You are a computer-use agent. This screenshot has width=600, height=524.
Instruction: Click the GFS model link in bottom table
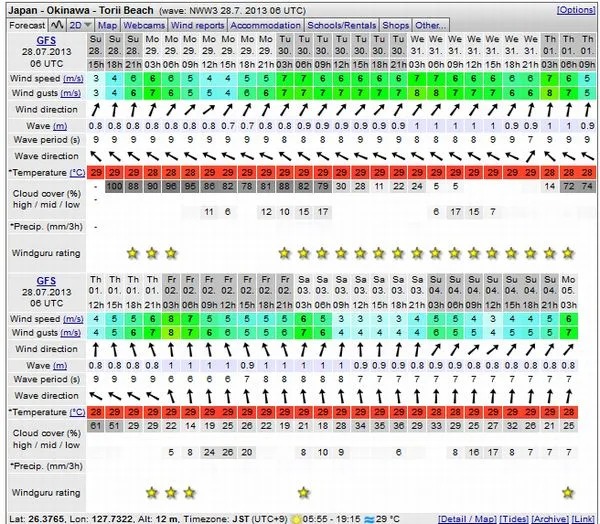tap(47, 277)
